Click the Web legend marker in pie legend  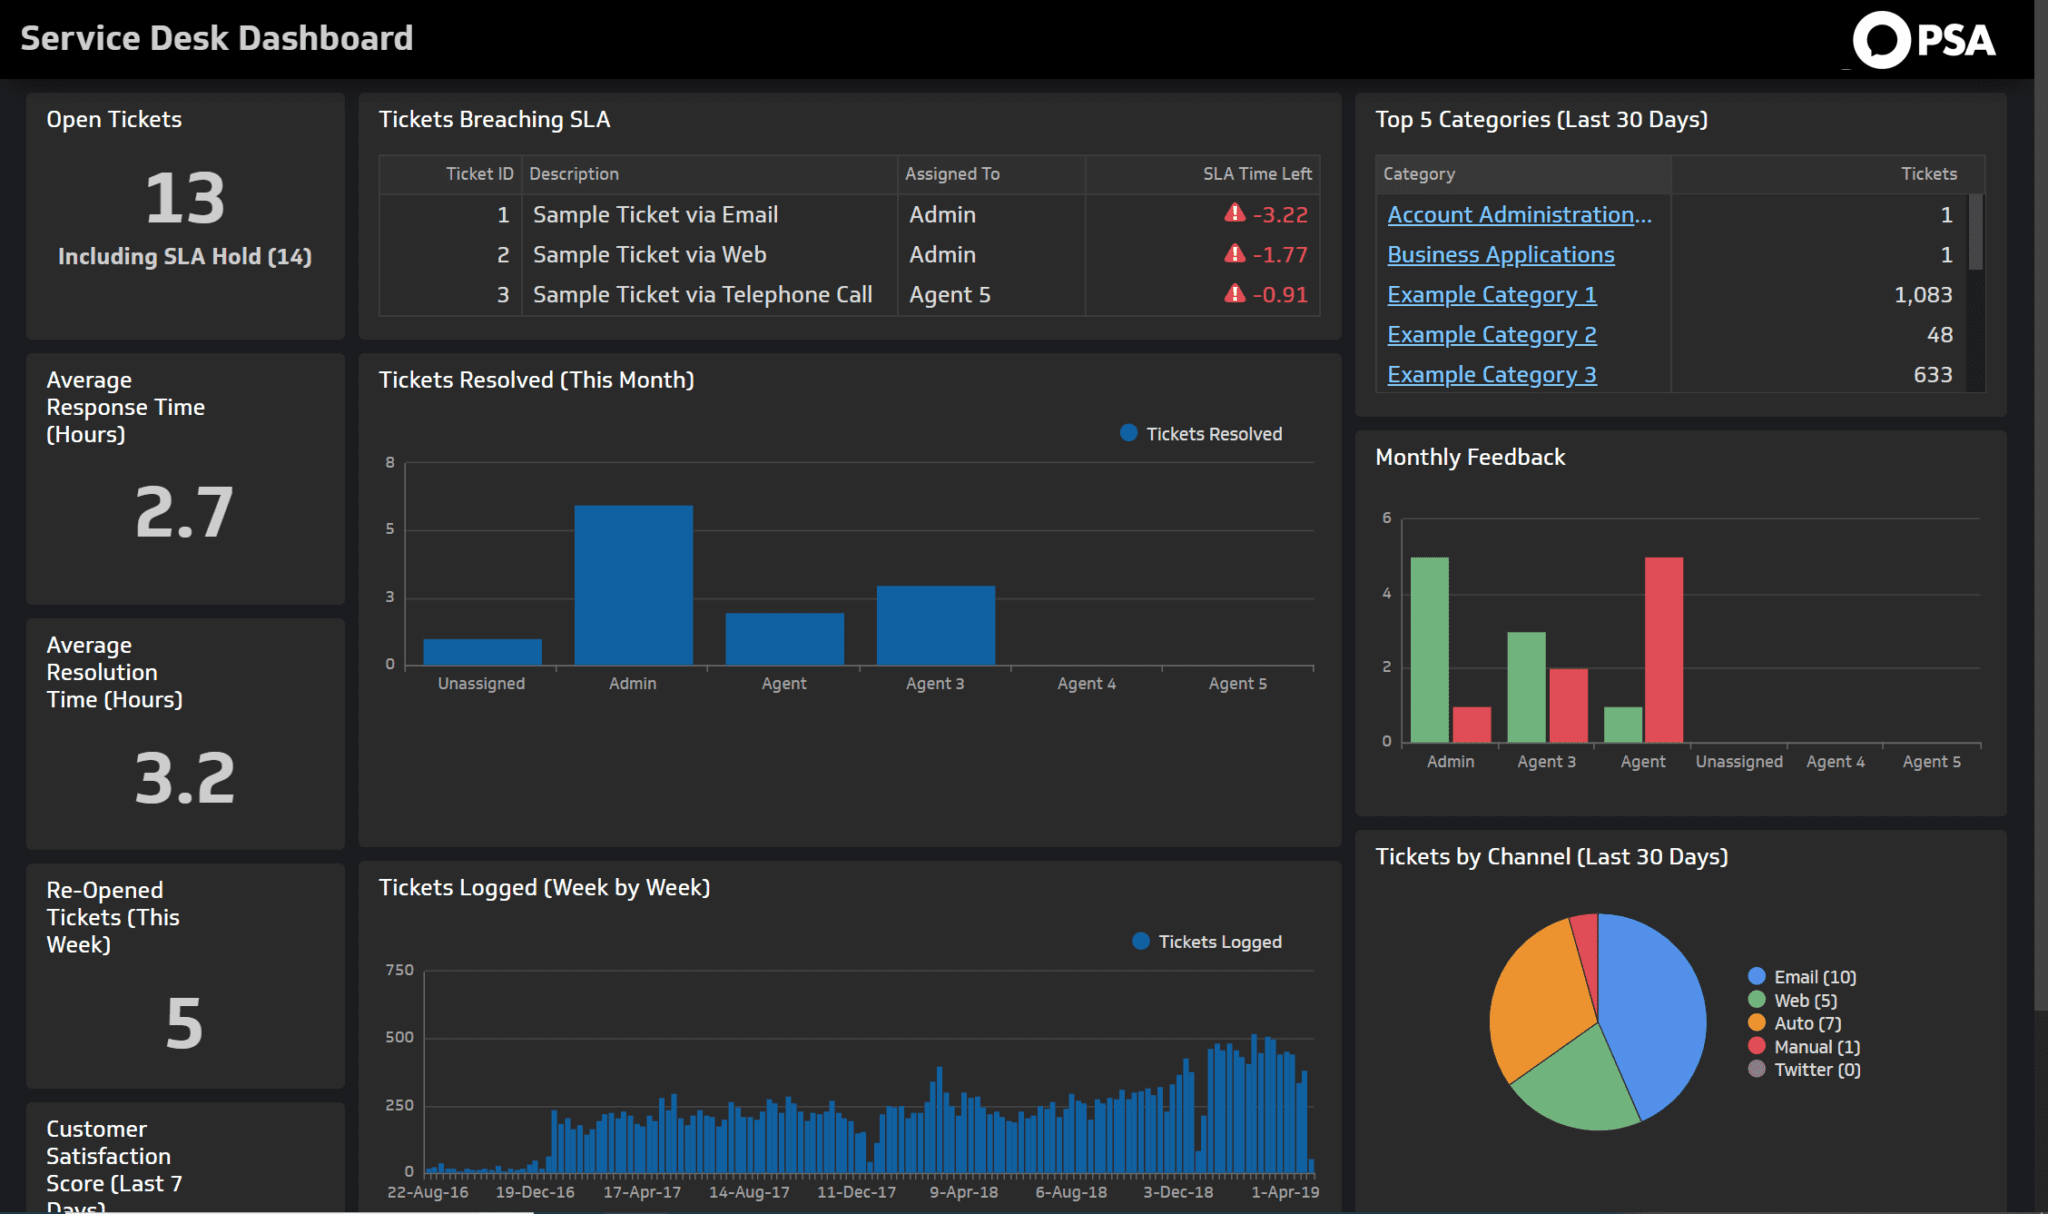(1755, 999)
